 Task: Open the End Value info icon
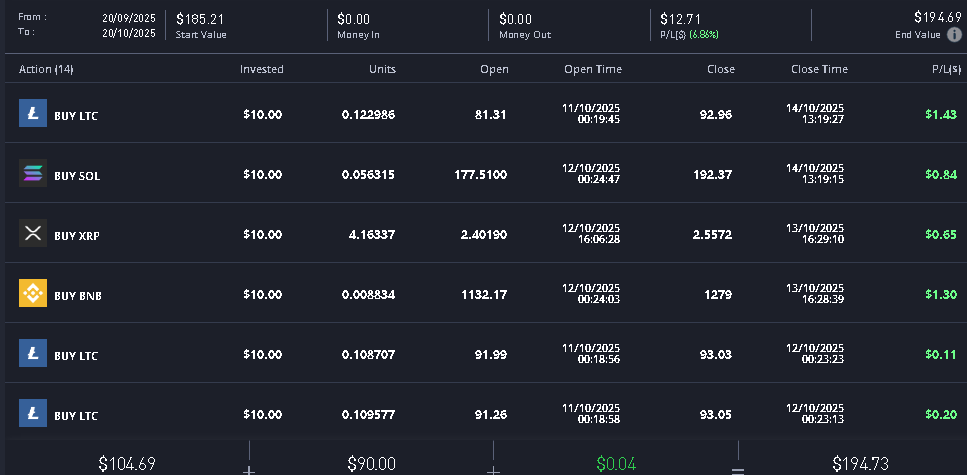point(954,34)
